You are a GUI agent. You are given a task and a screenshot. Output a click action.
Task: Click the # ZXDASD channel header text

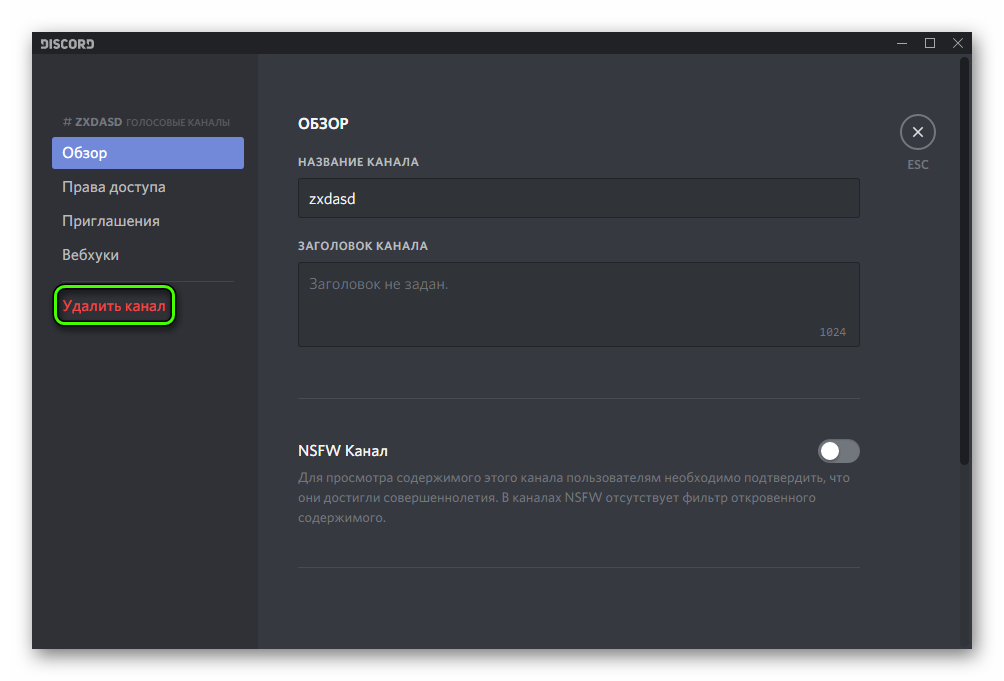click(92, 122)
